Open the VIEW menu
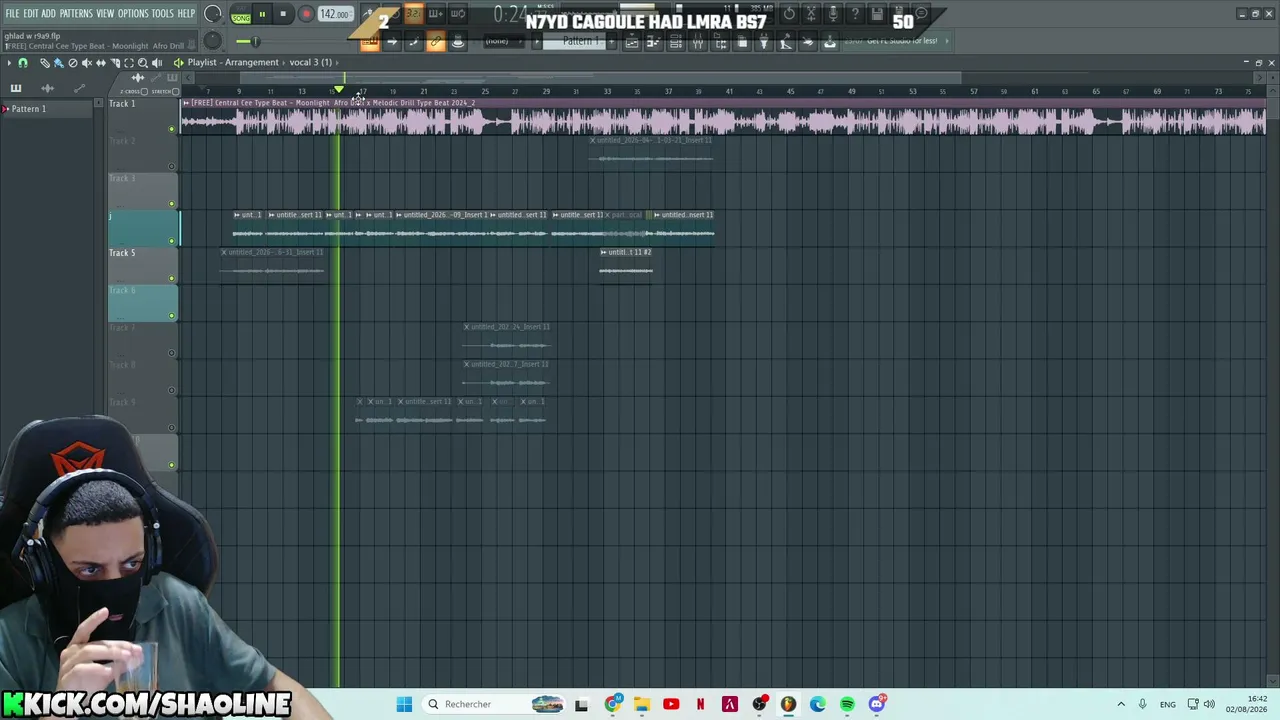The height and width of the screenshot is (720, 1280). tap(105, 14)
